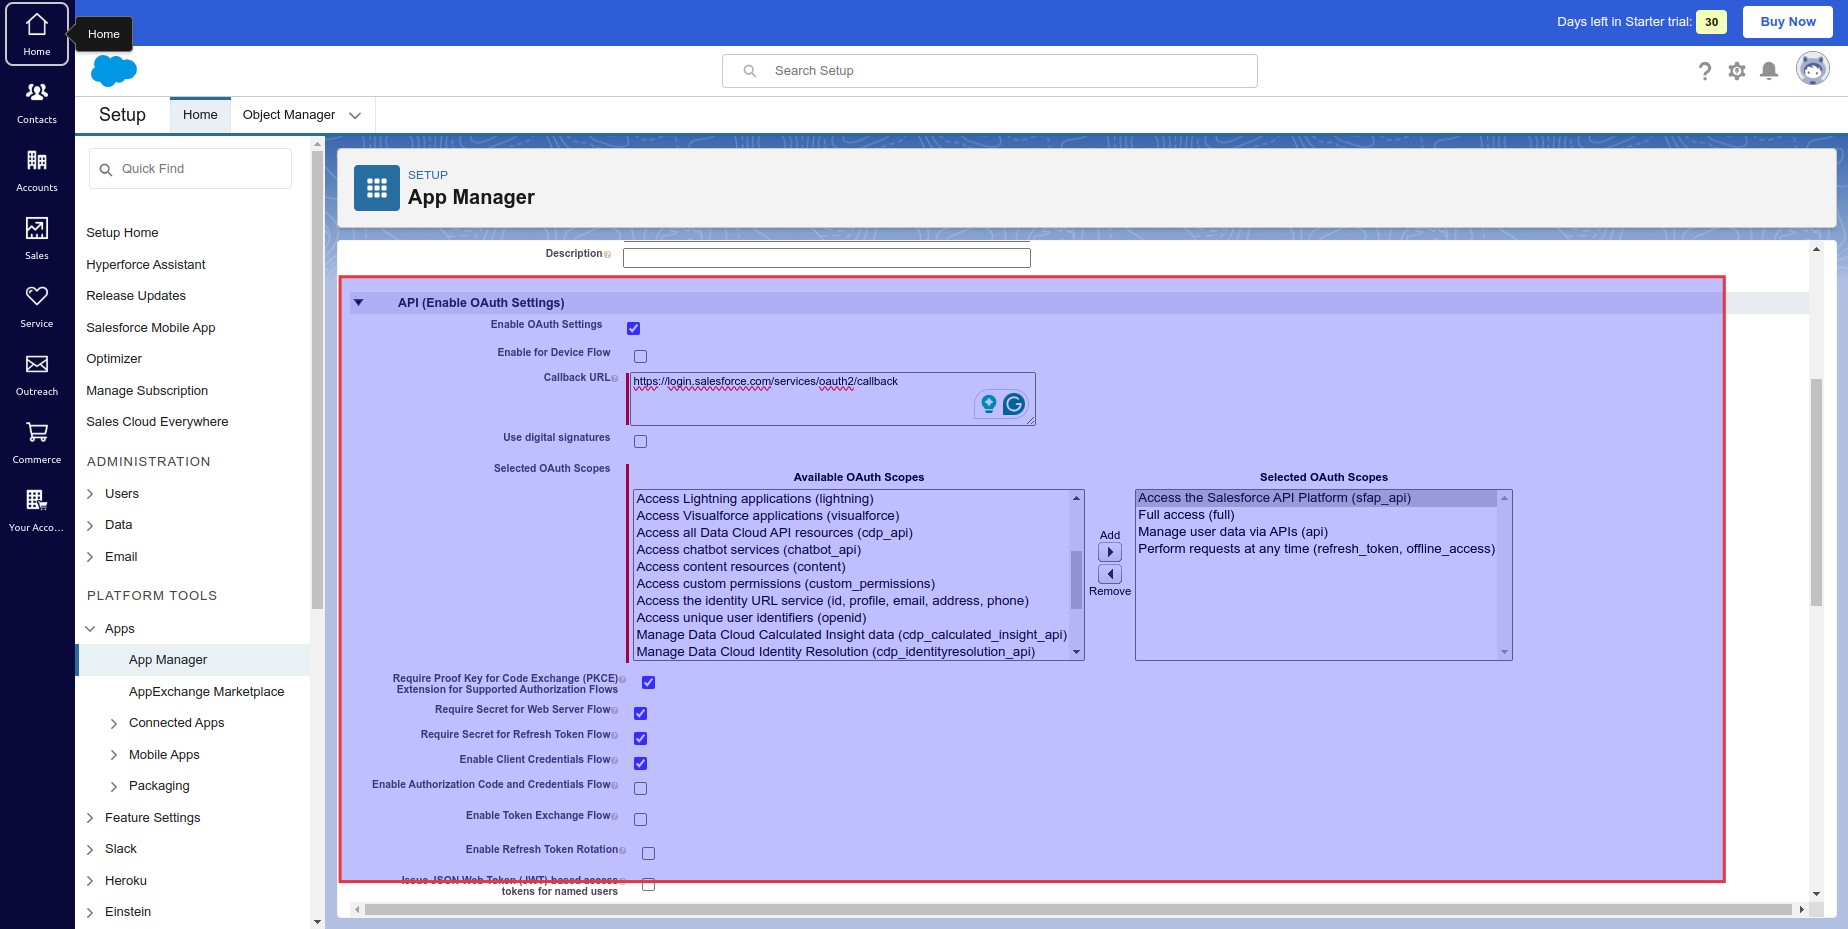
Task: Toggle Require Secret for Refresh Token Flow
Action: pyautogui.click(x=640, y=738)
